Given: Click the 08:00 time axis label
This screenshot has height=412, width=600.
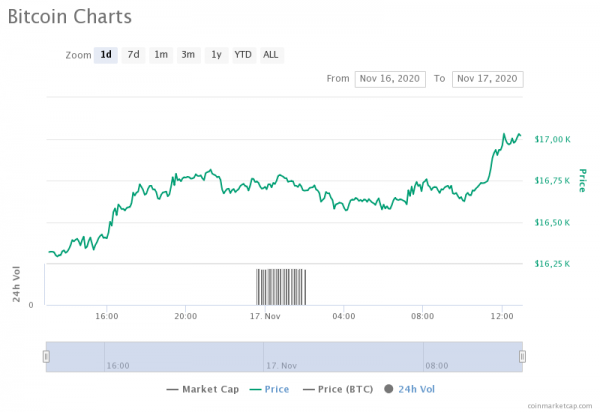Looking at the screenshot, I should point(422,316).
